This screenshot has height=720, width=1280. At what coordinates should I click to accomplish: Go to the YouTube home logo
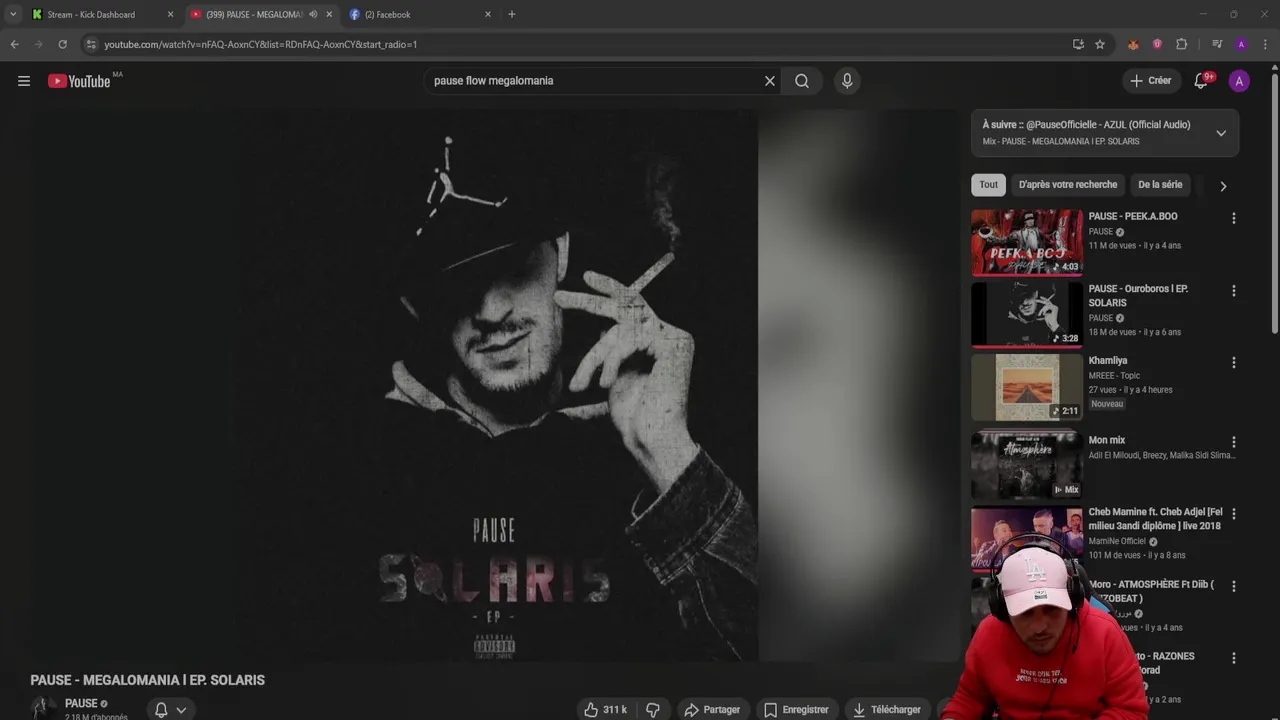[x=79, y=81]
